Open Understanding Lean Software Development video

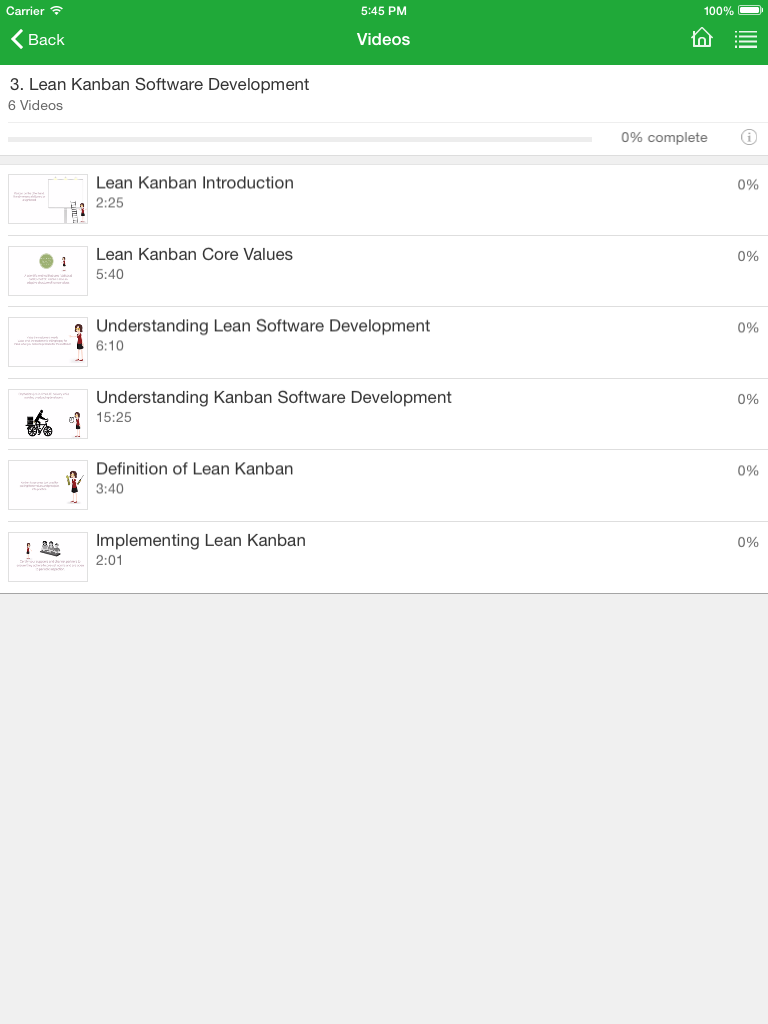pos(263,326)
